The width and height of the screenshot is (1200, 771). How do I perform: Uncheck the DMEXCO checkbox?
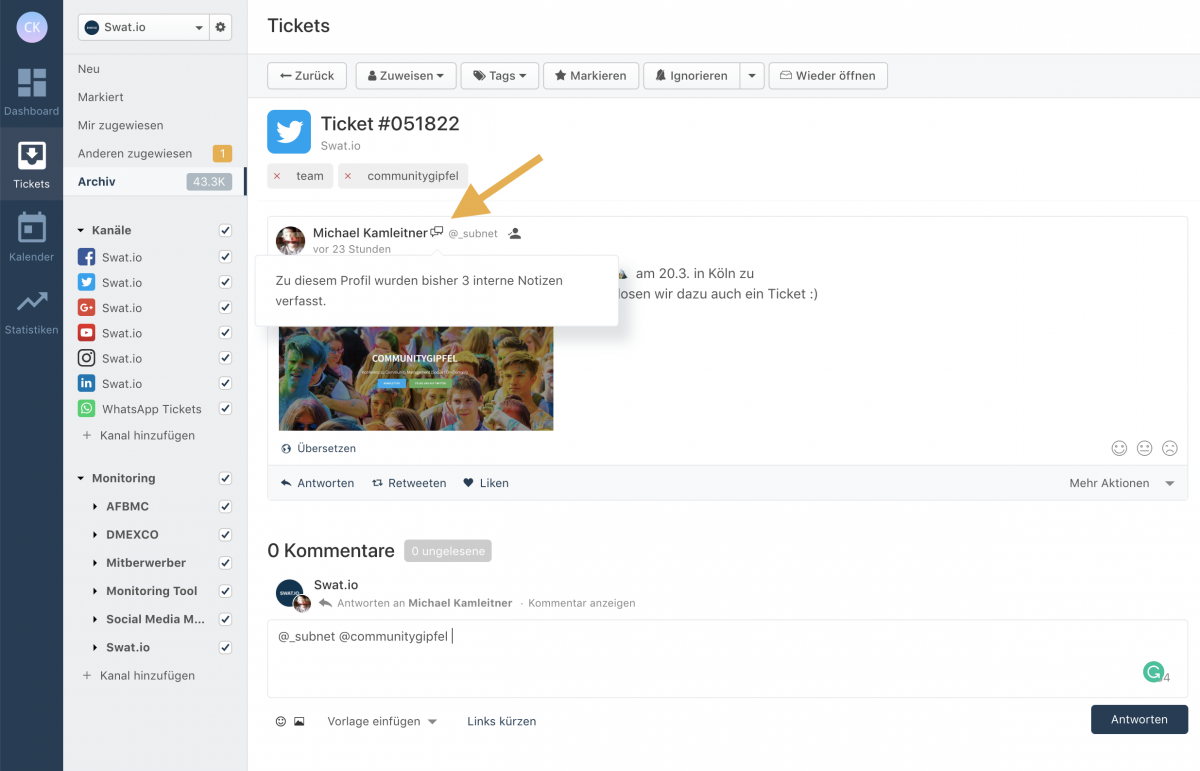(x=225, y=535)
